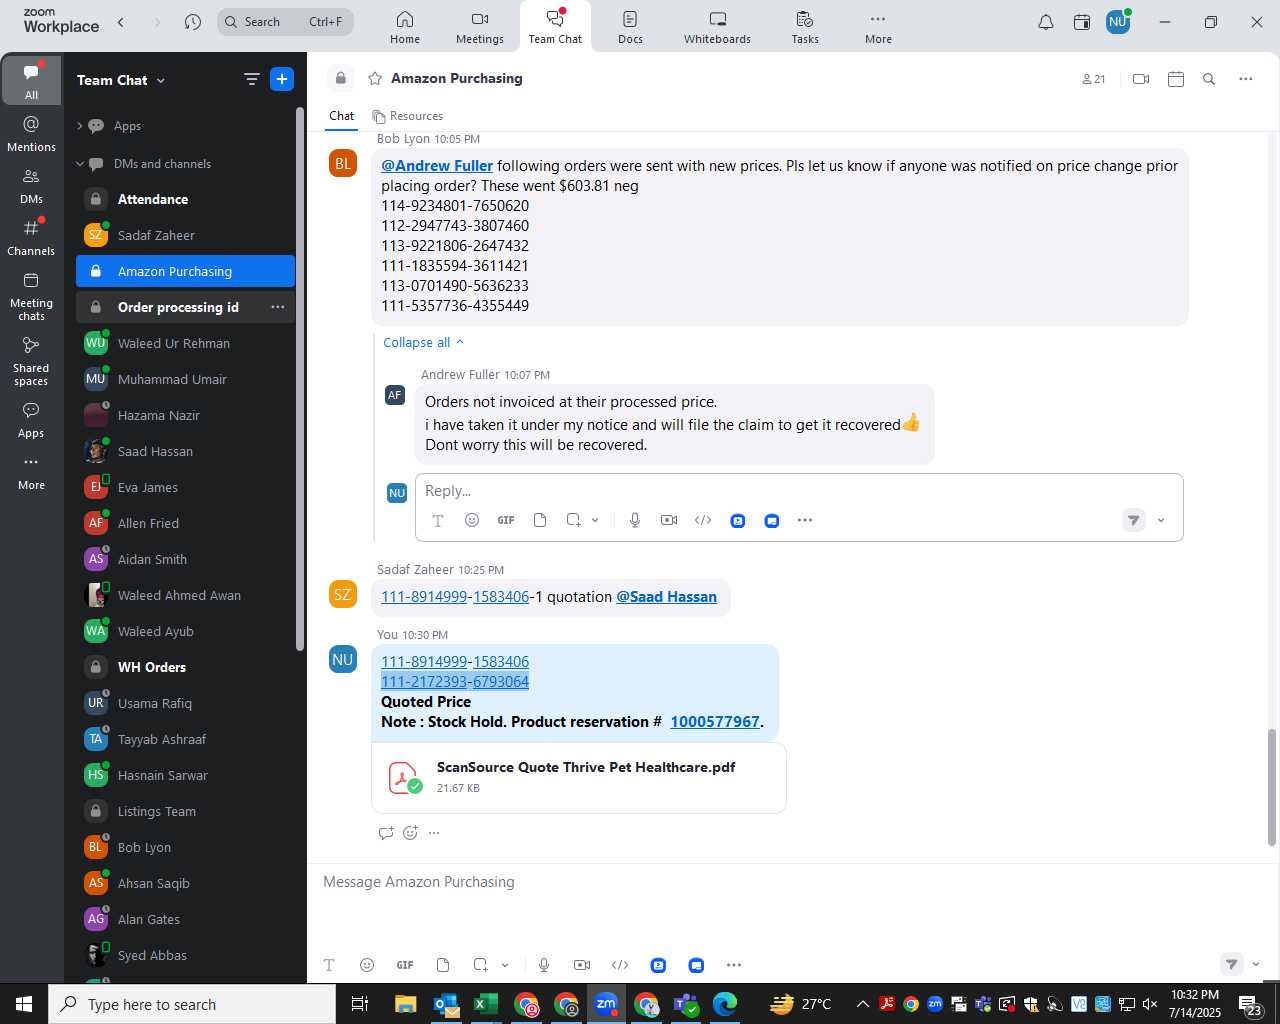Image resolution: width=1280 pixels, height=1024 pixels.
Task: Open the Attendance channel
Action: [185, 199]
